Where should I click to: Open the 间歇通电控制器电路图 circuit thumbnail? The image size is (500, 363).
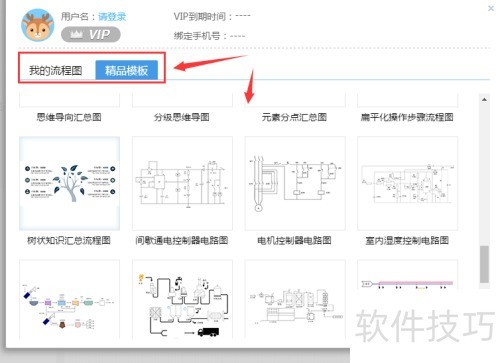[x=182, y=183]
